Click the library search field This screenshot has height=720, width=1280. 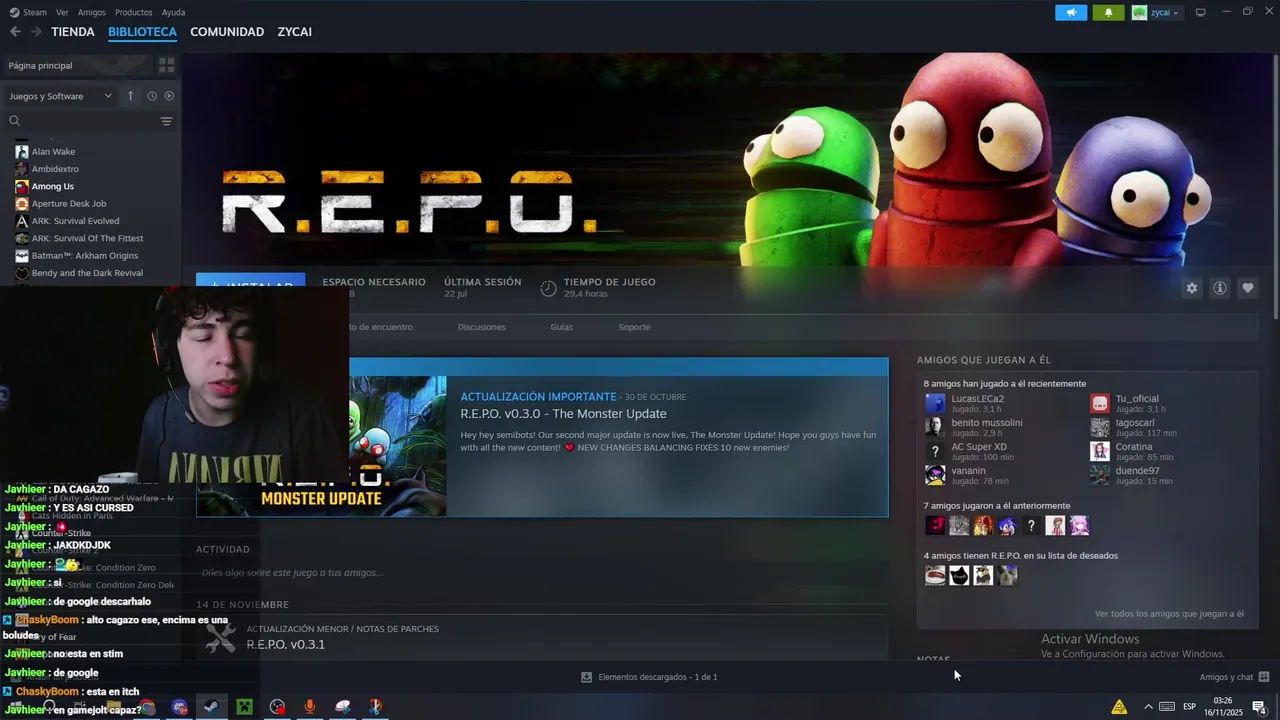(82, 121)
